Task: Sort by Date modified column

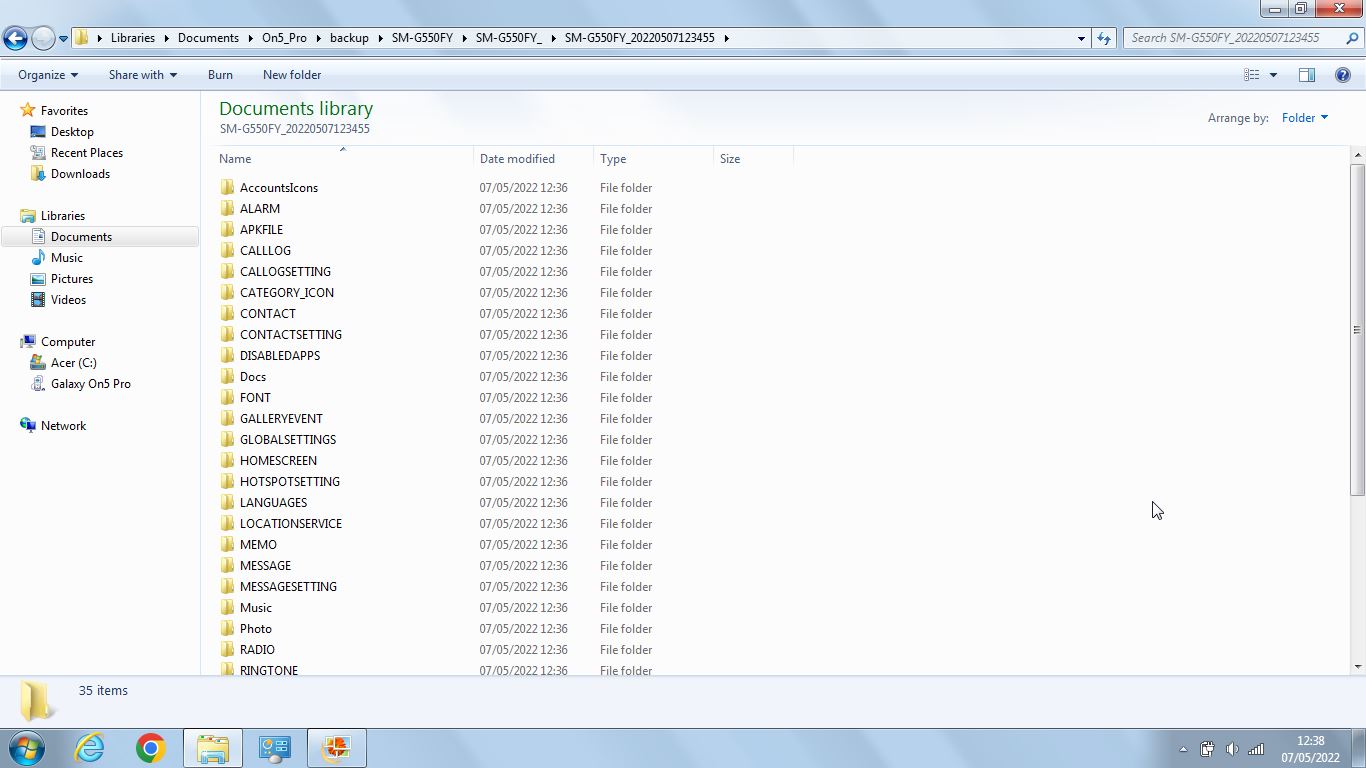Action: click(x=534, y=159)
